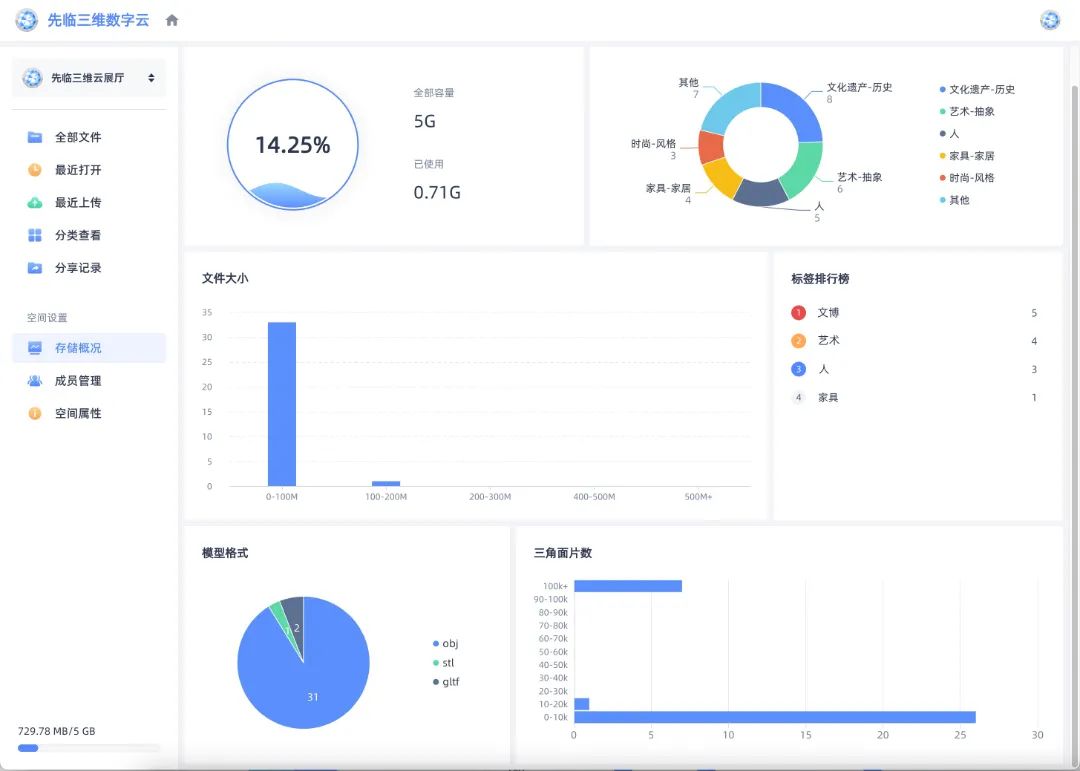This screenshot has width=1080, height=771.
Task: Click the 空间属性 info icon
Action: pos(35,413)
